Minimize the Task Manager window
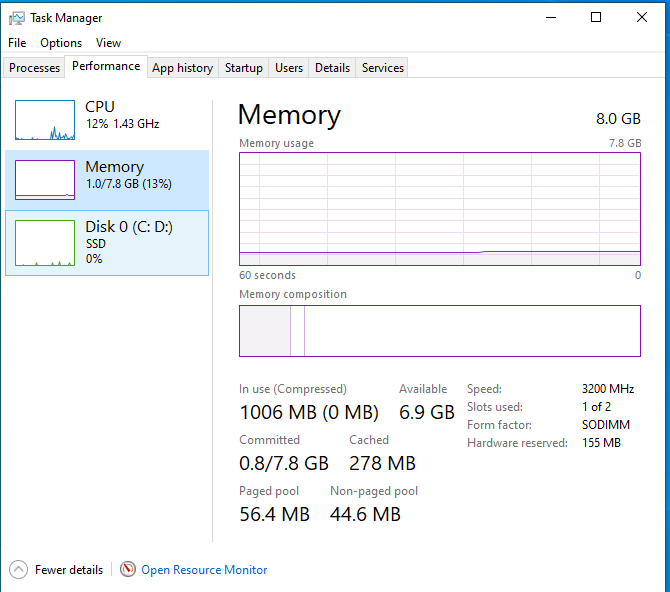The width and height of the screenshot is (670, 592). click(x=551, y=18)
